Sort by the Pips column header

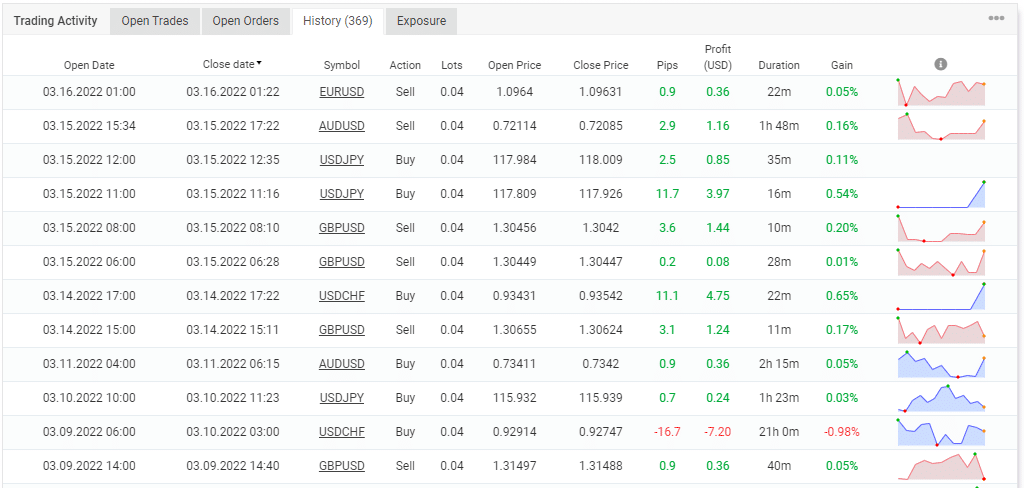(667, 65)
